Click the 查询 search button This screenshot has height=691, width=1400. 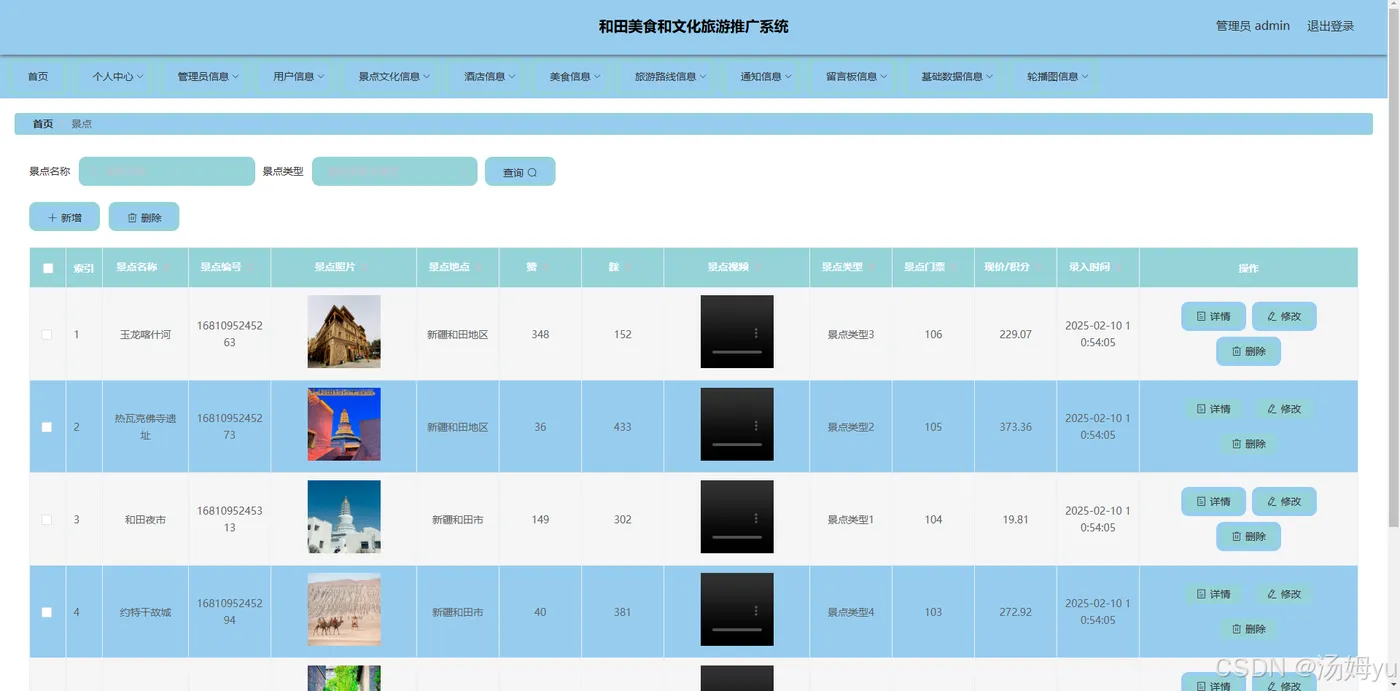point(520,172)
